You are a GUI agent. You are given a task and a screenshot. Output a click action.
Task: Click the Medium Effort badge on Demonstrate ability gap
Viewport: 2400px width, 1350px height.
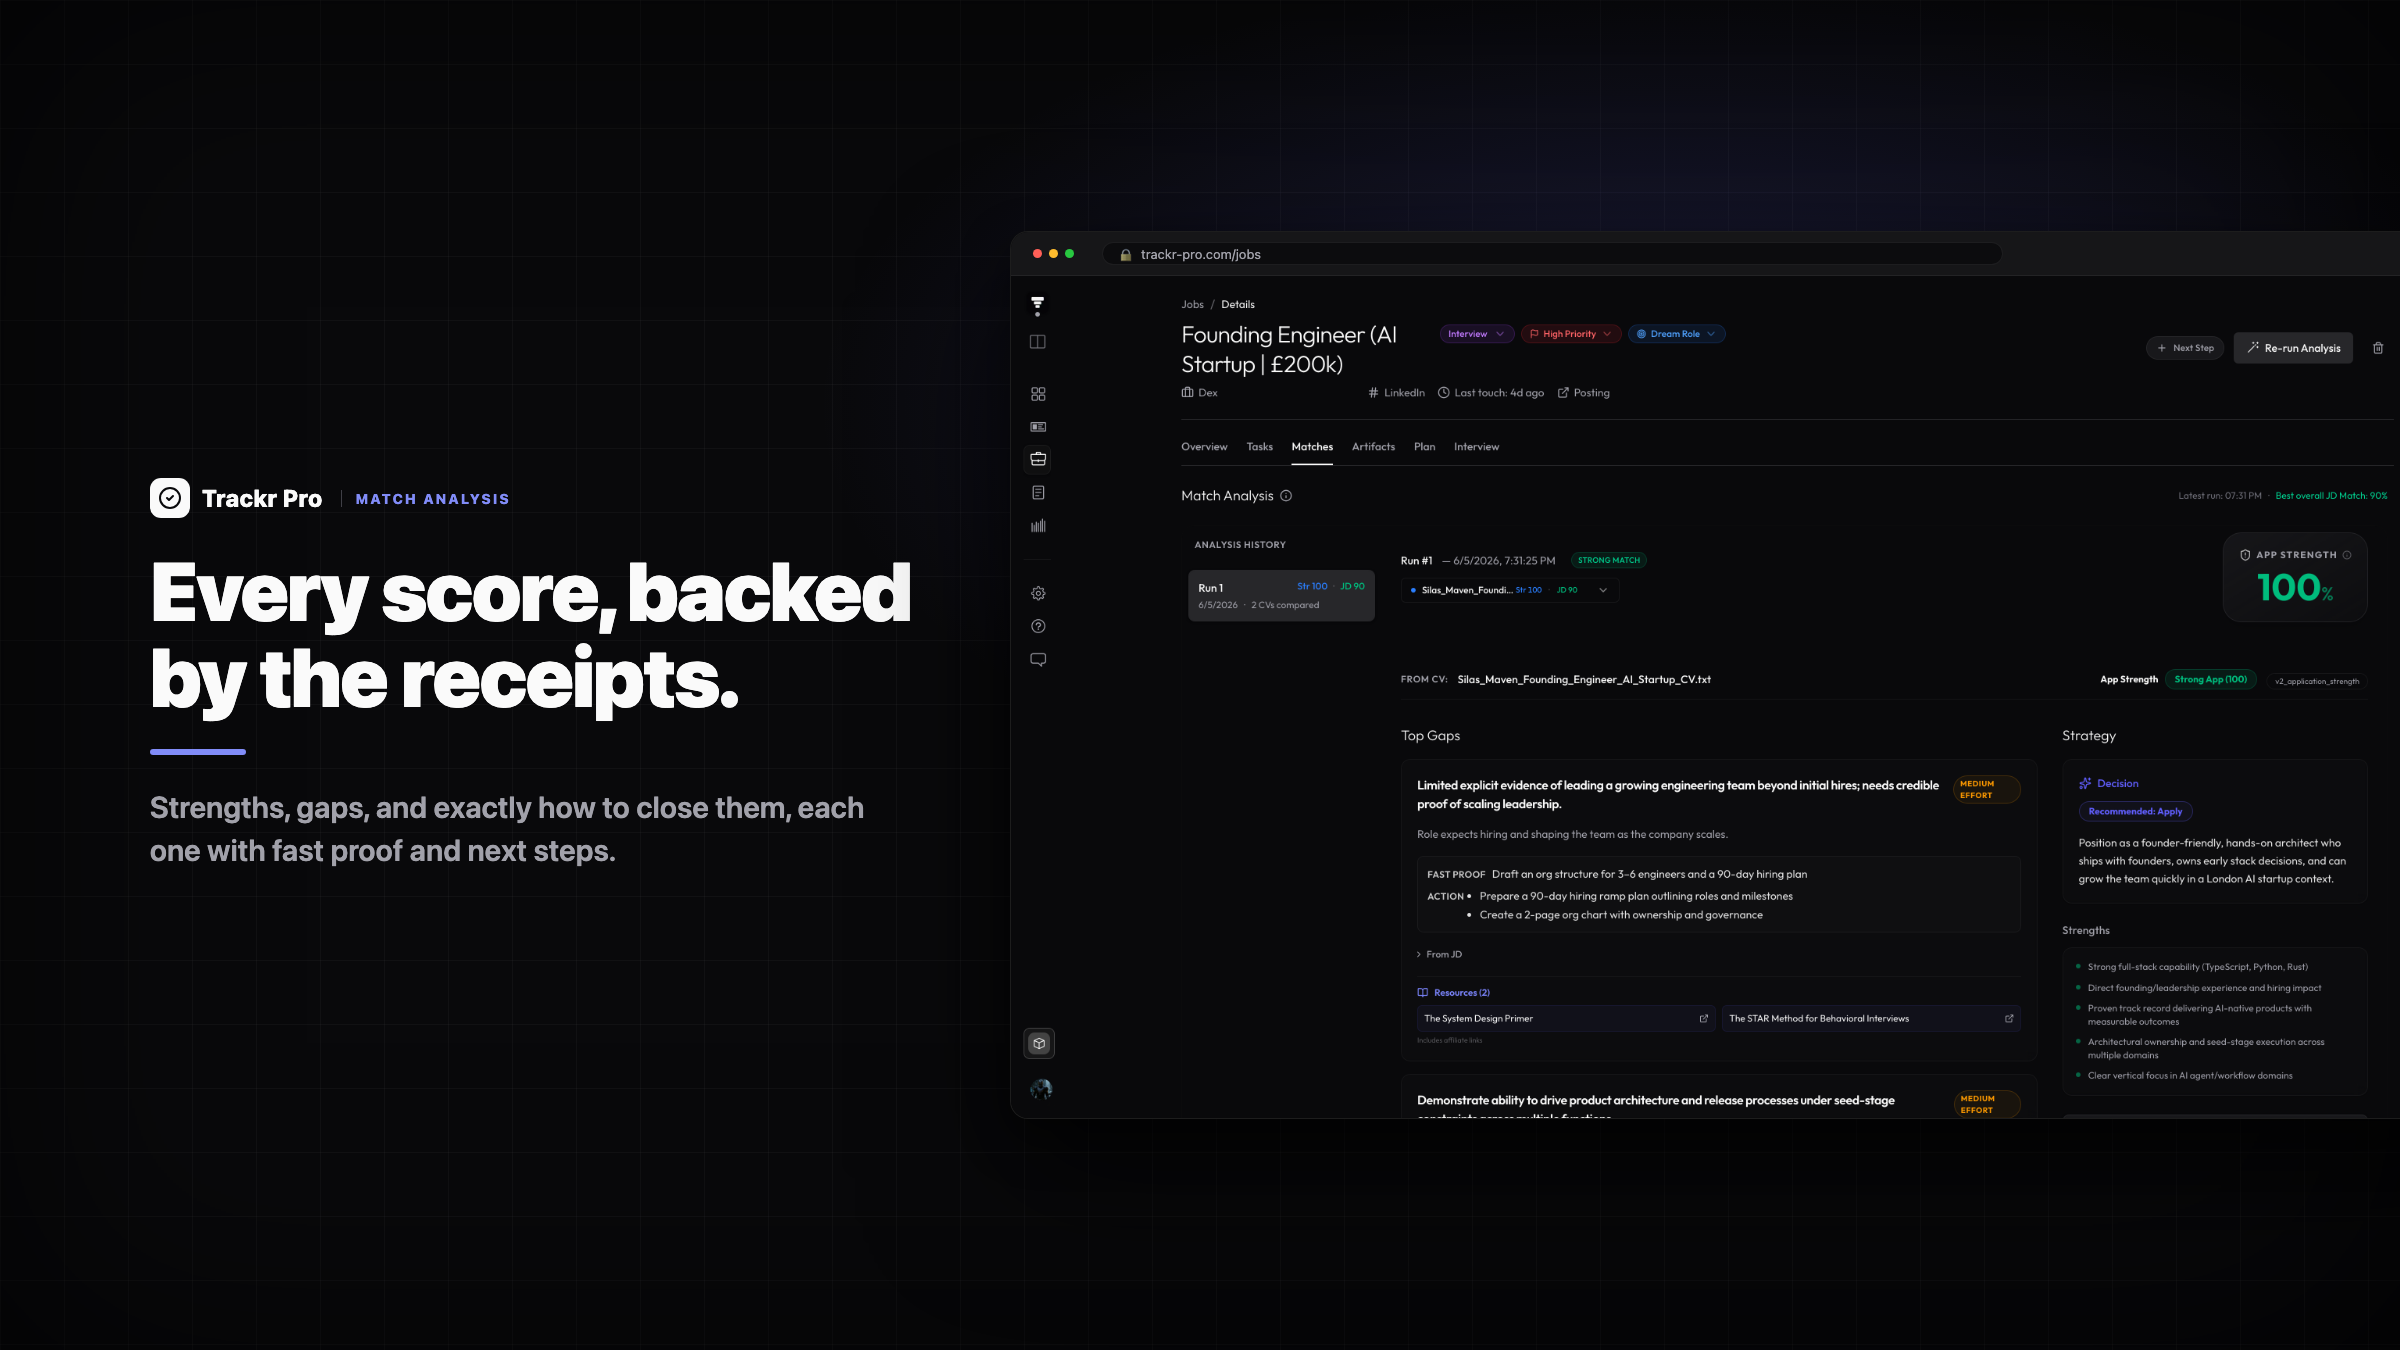click(1986, 1105)
